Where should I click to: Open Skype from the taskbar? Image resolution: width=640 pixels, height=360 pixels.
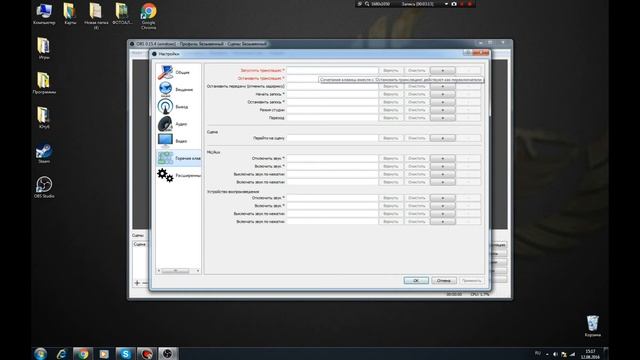click(x=125, y=353)
